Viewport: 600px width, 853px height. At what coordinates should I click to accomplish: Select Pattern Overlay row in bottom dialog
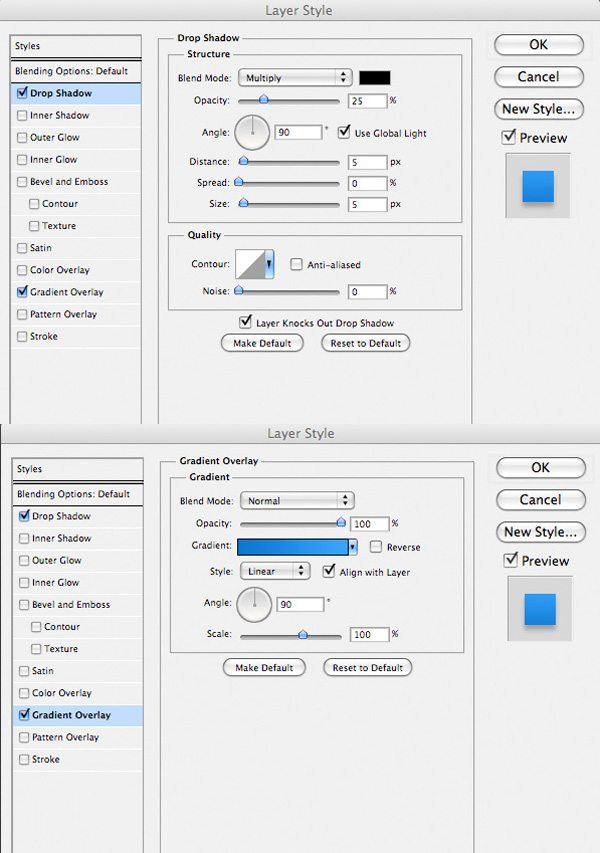(x=78, y=737)
